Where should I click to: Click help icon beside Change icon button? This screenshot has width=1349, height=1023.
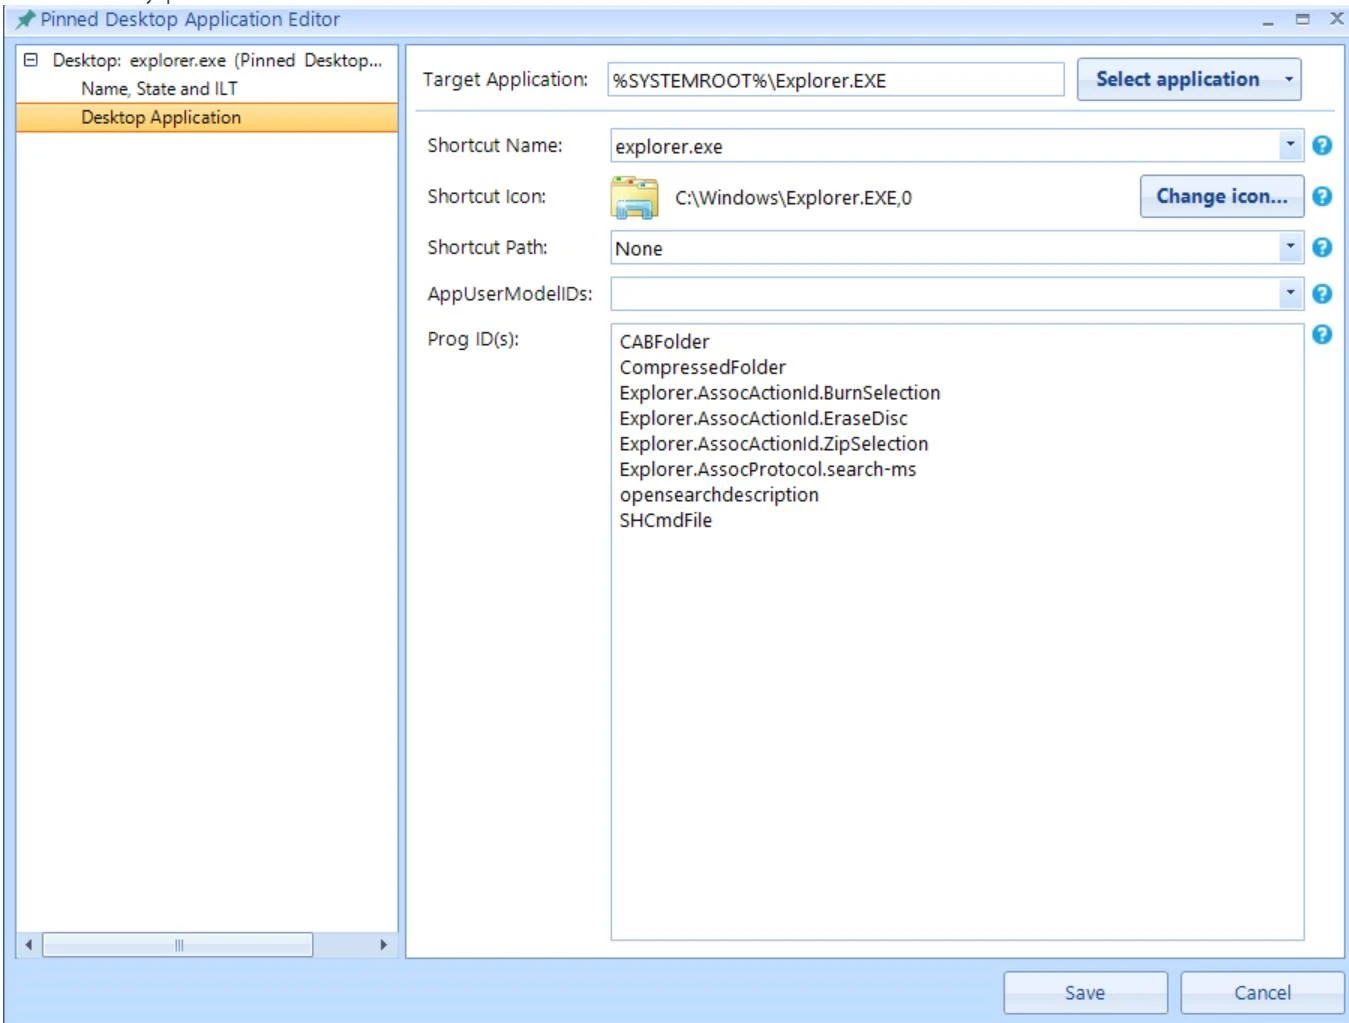pos(1321,197)
